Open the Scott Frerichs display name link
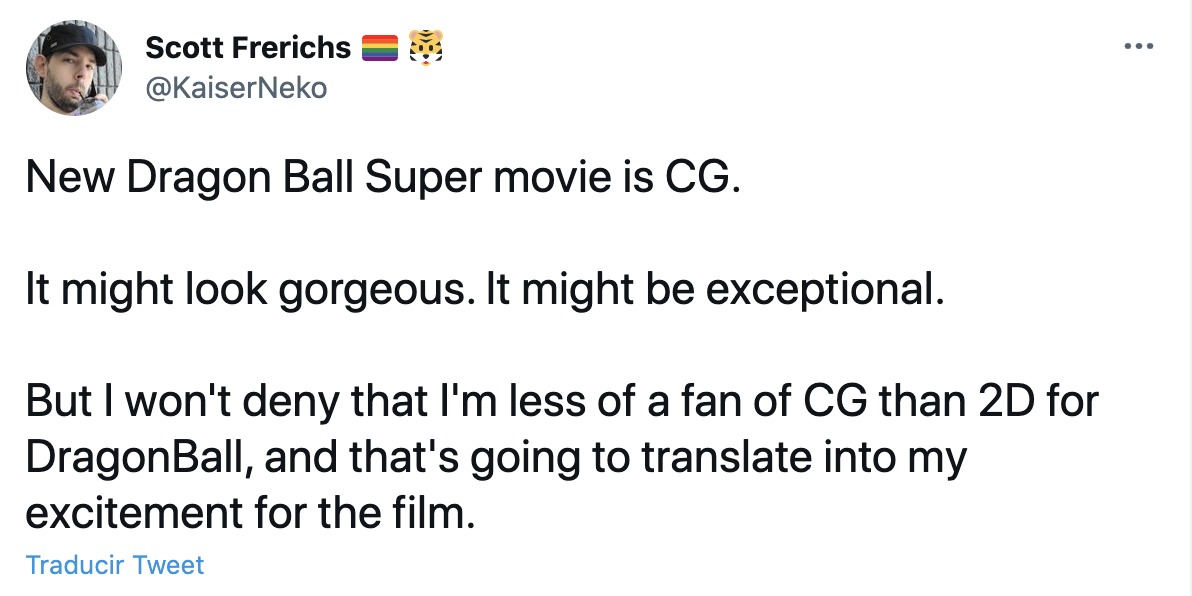The image size is (1192, 596). [248, 46]
